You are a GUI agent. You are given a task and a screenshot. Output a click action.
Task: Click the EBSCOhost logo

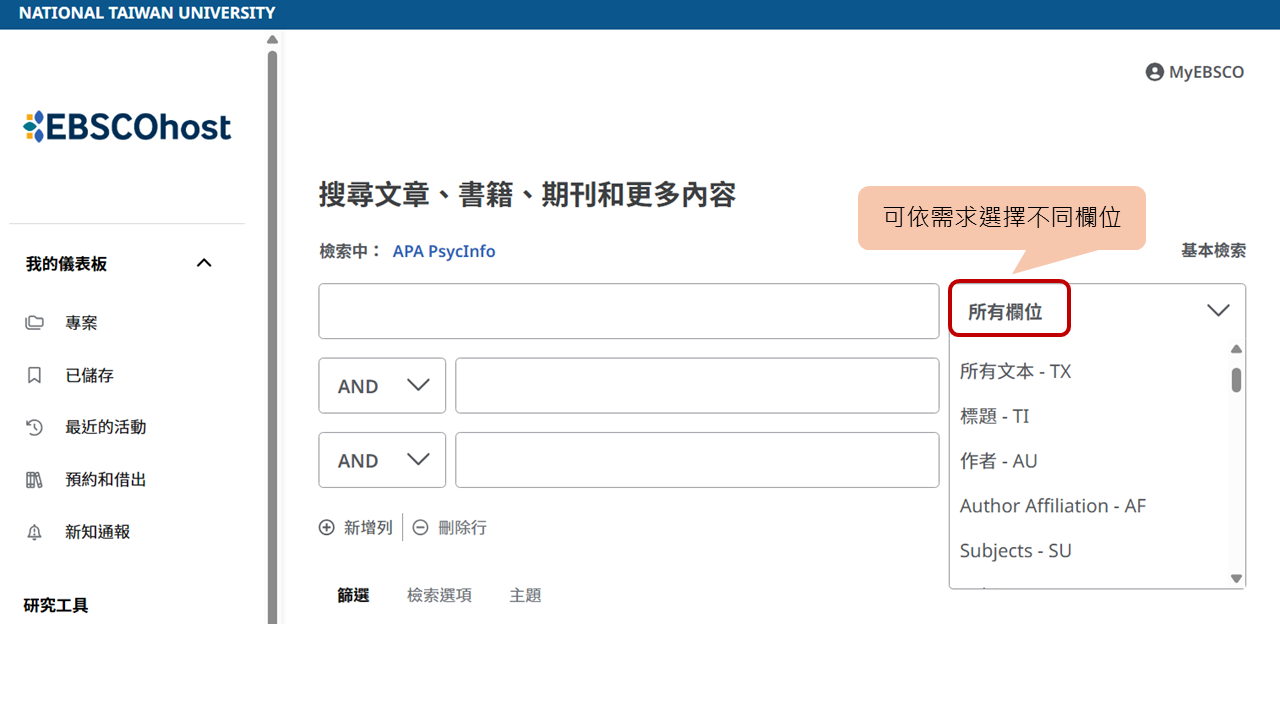click(127, 127)
